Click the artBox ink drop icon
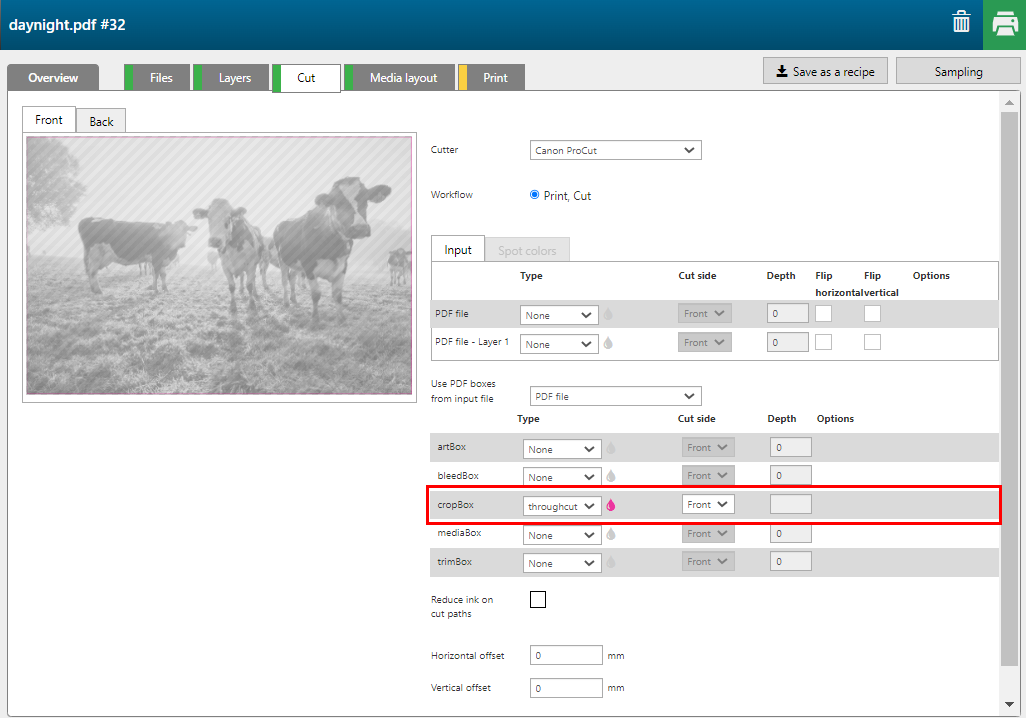 [611, 449]
